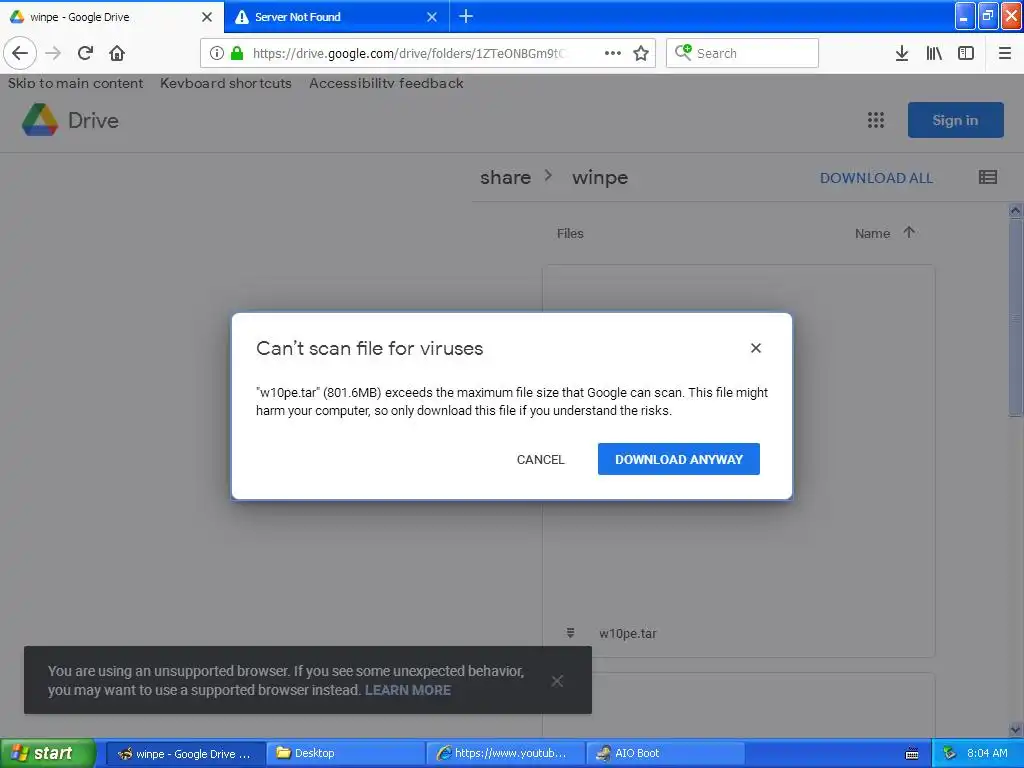The image size is (1024, 768).
Task: Reload the current page
Action: (85, 53)
